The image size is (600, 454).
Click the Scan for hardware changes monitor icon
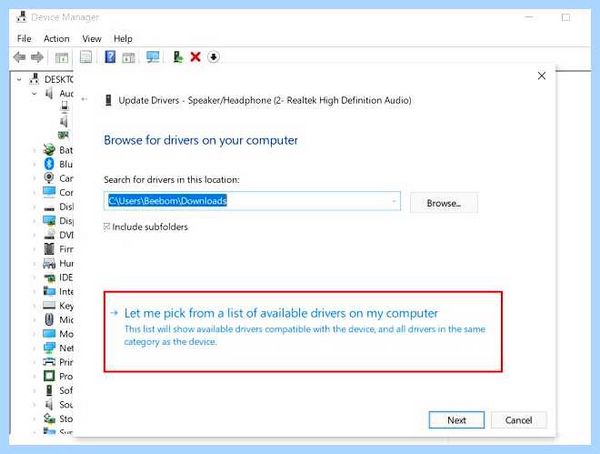[153, 57]
